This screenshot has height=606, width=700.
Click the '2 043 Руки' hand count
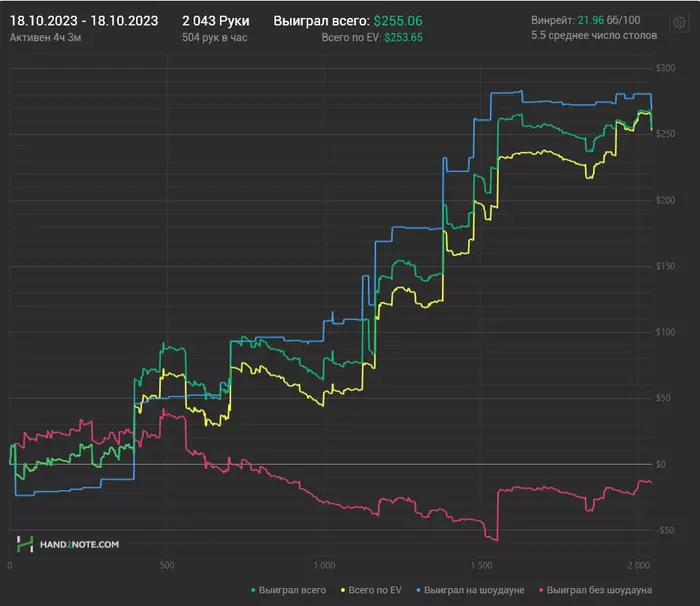tap(216, 21)
